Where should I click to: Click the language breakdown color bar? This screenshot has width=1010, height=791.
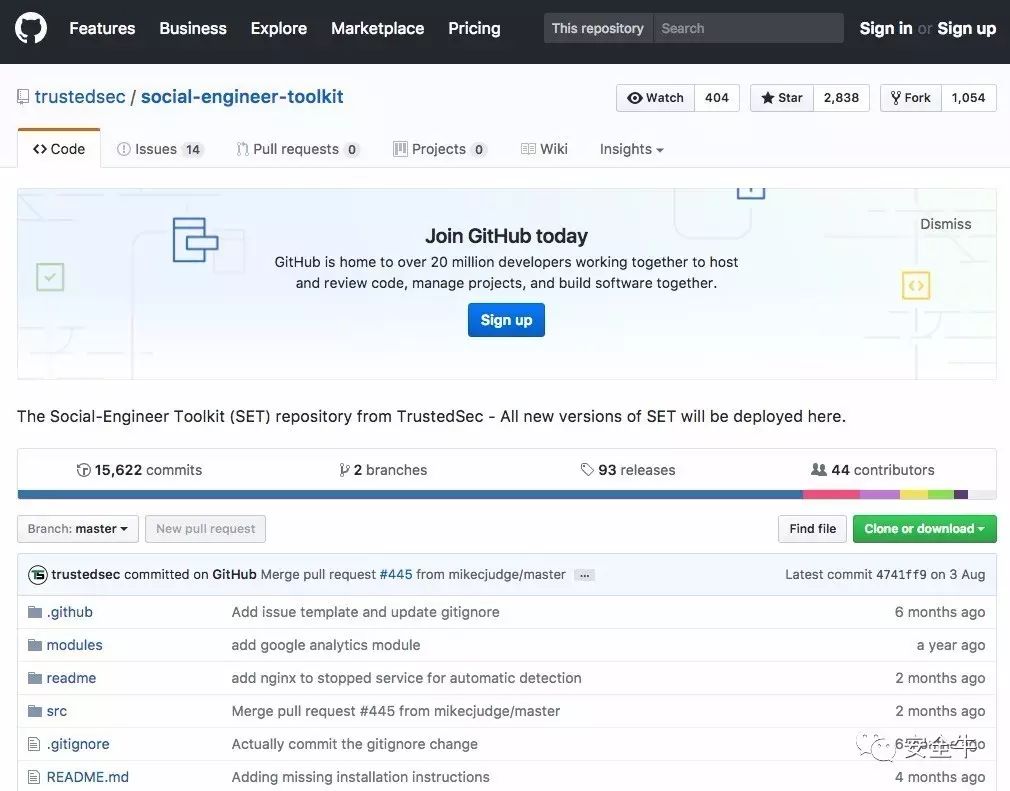(x=507, y=495)
